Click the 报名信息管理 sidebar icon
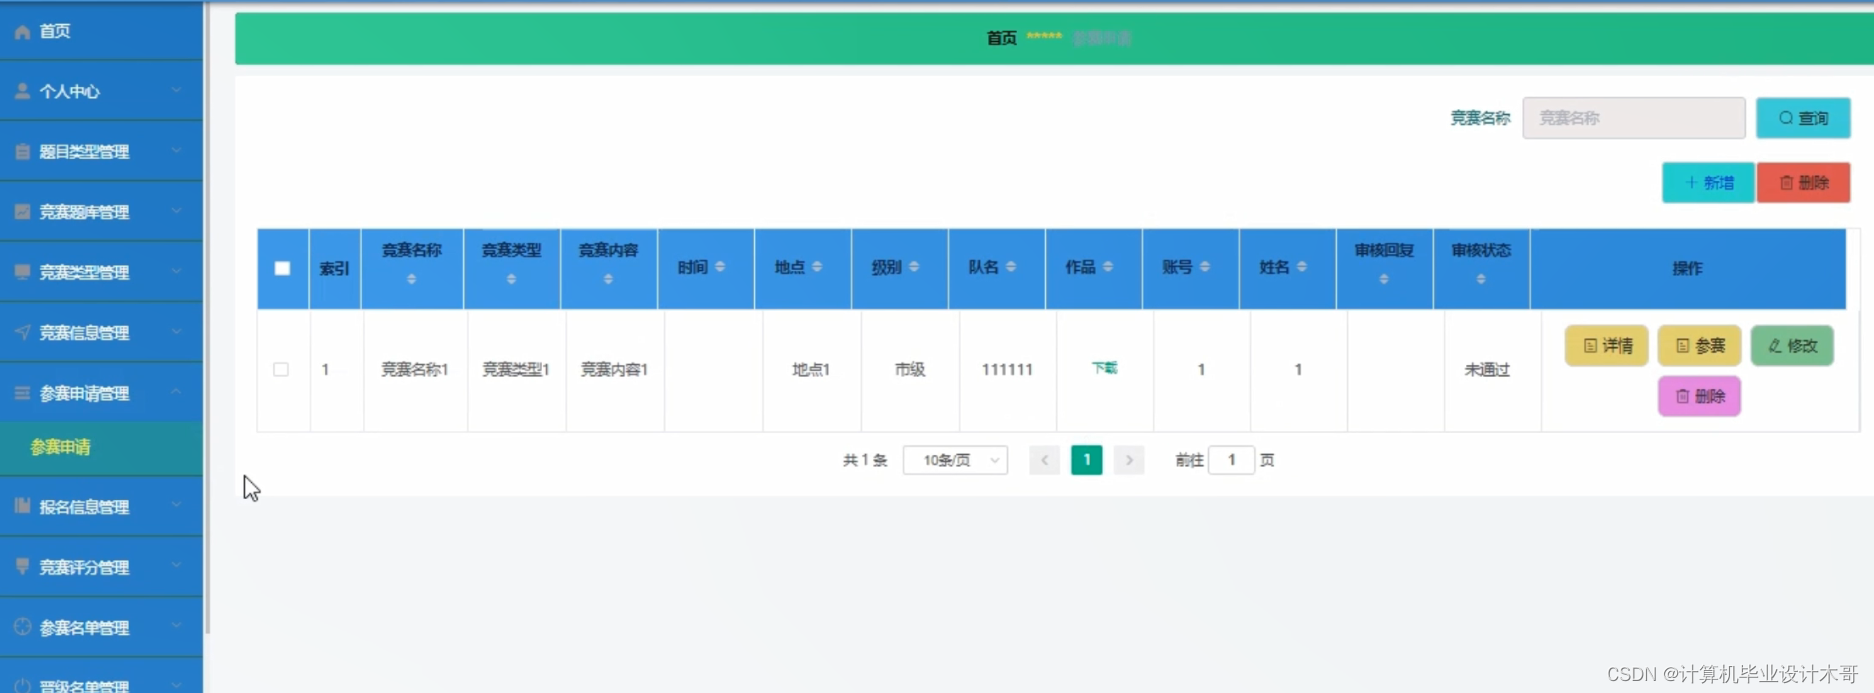 point(22,506)
